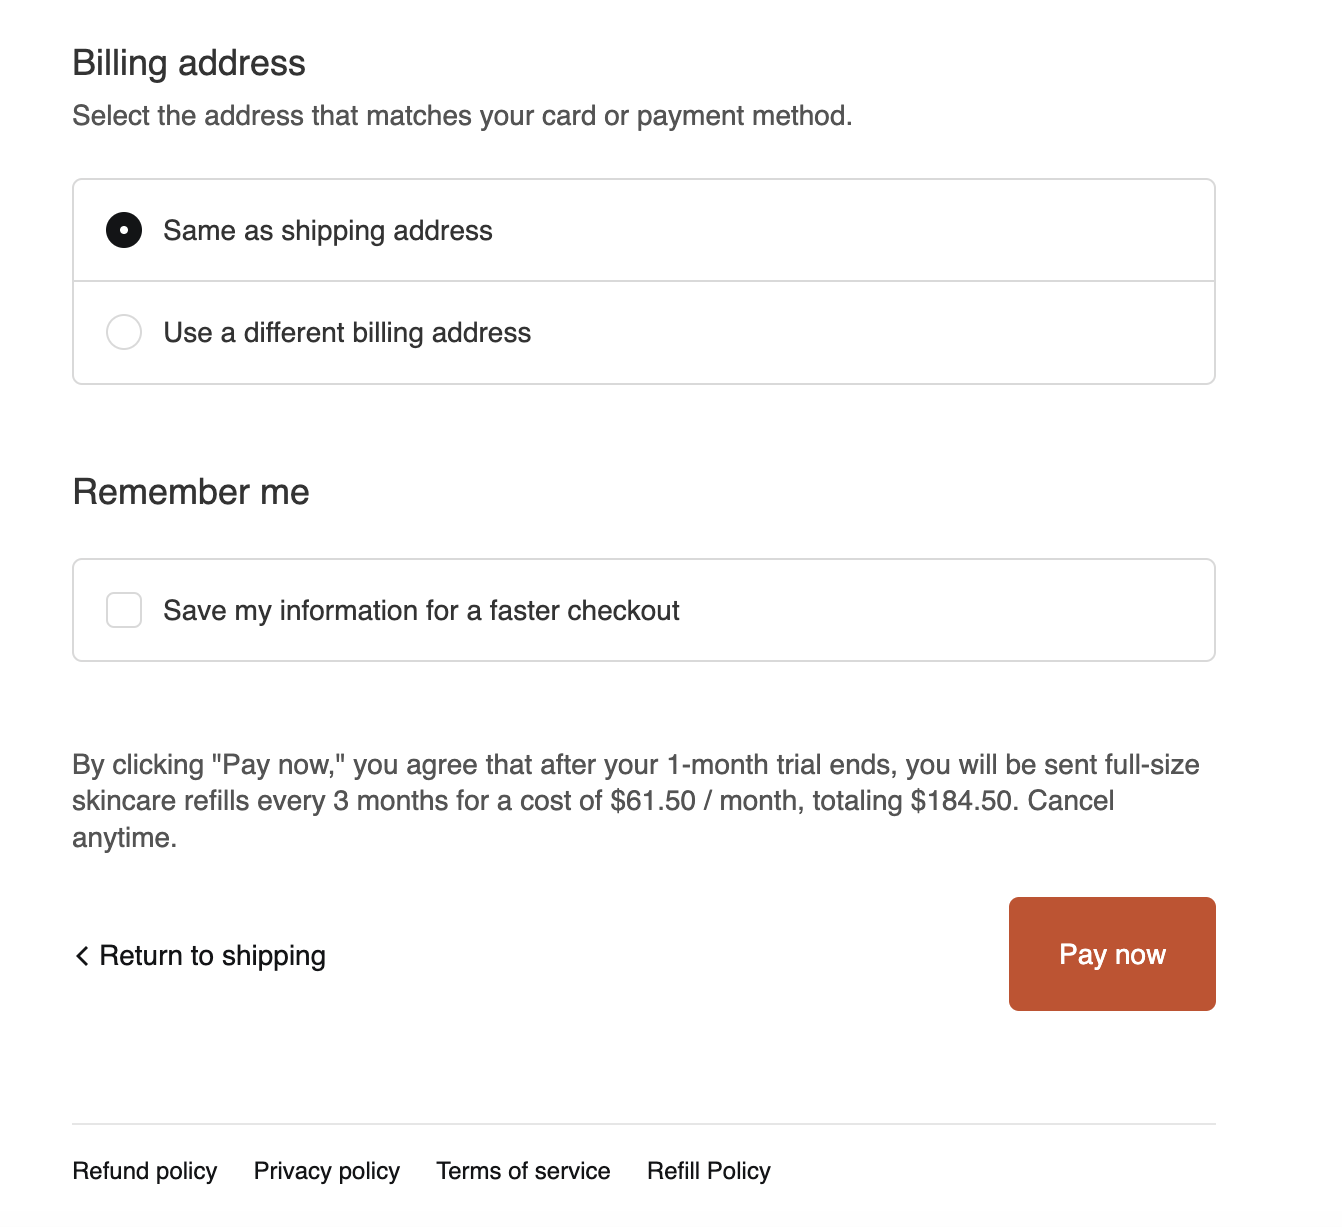Click the back chevron beside Return to shipping
The image size is (1342, 1227).
pos(82,956)
